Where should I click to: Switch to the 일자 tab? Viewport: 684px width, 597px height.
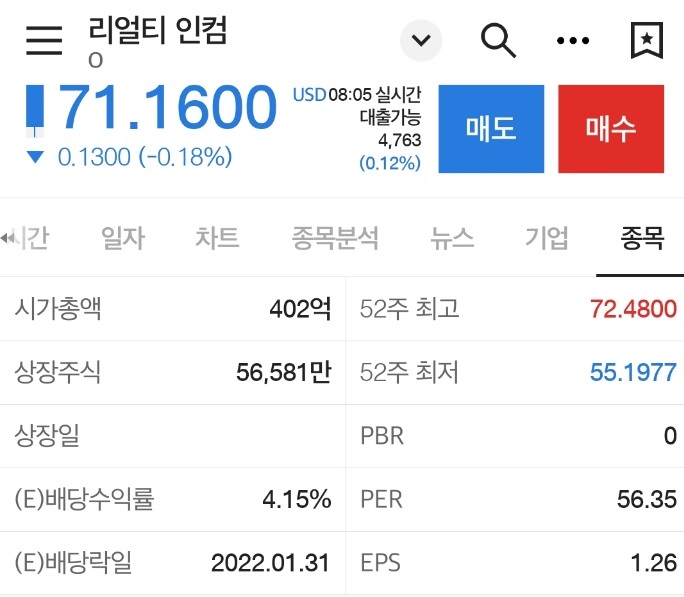123,238
